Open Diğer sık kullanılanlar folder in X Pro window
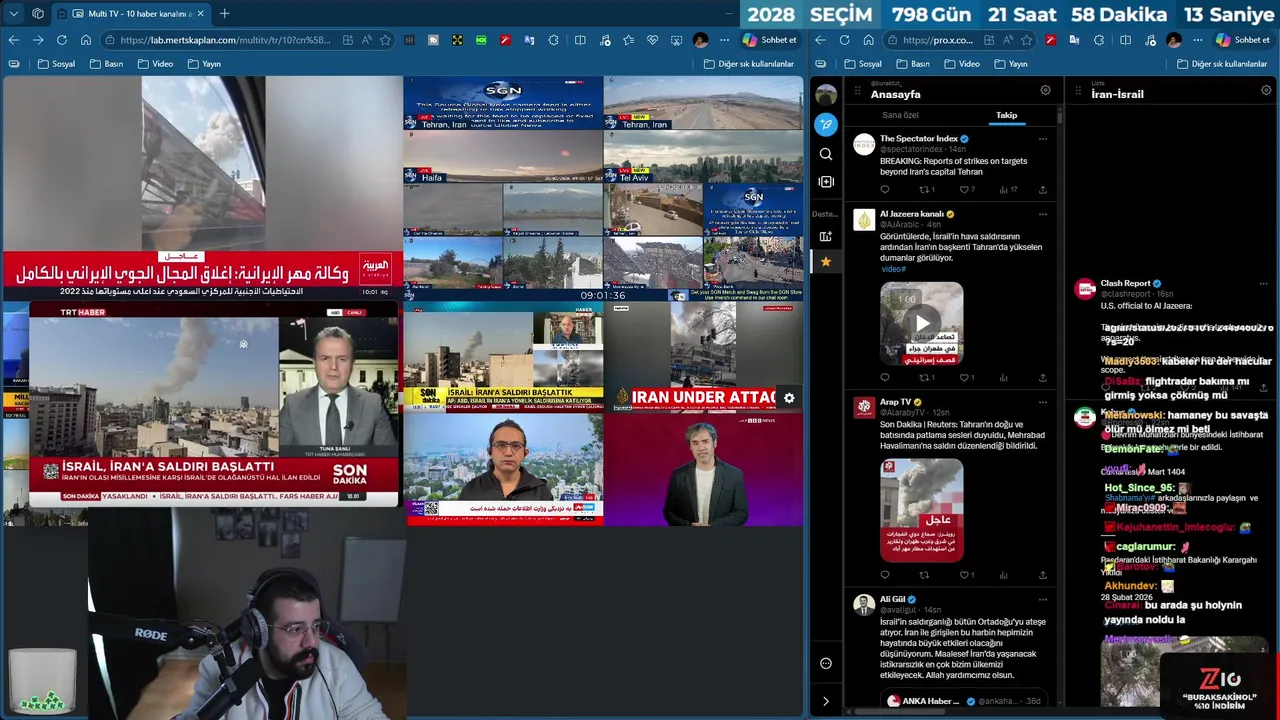 pos(1223,64)
